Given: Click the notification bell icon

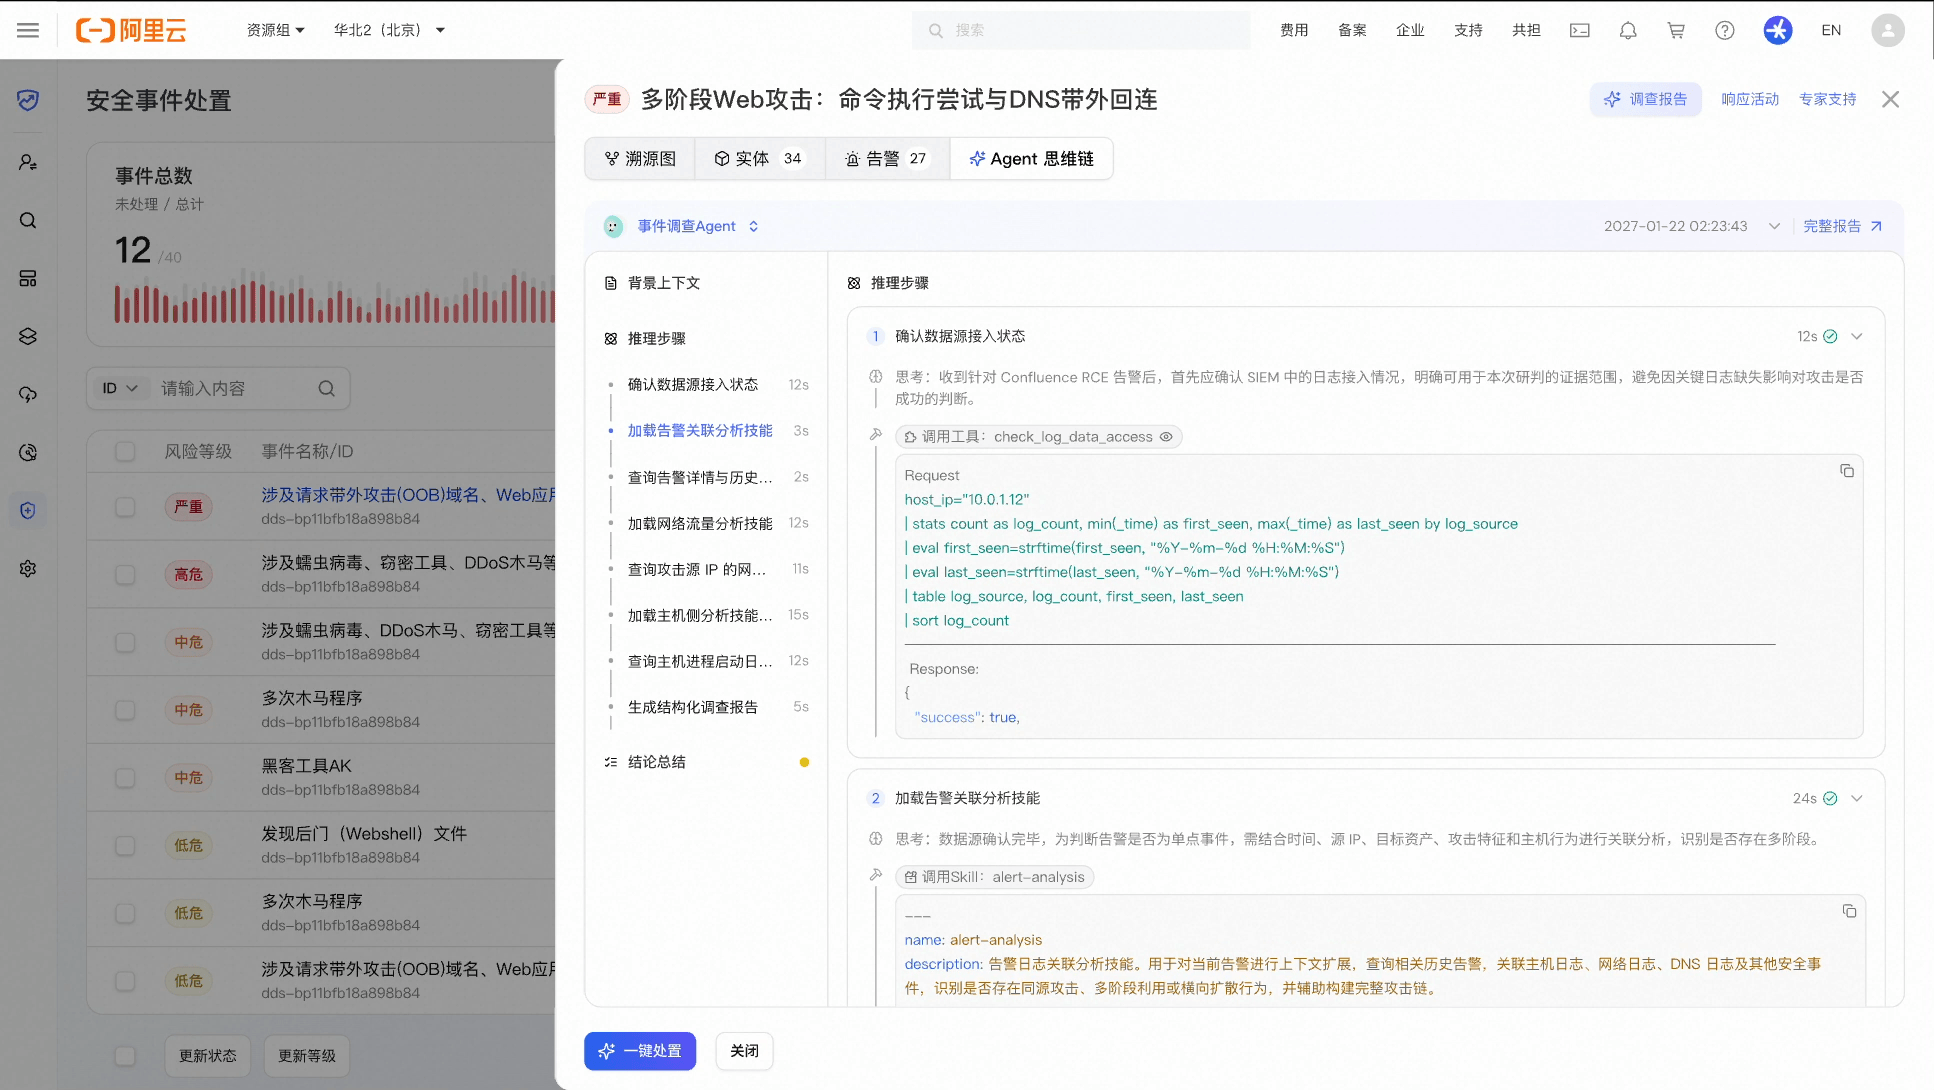Looking at the screenshot, I should click(x=1628, y=30).
